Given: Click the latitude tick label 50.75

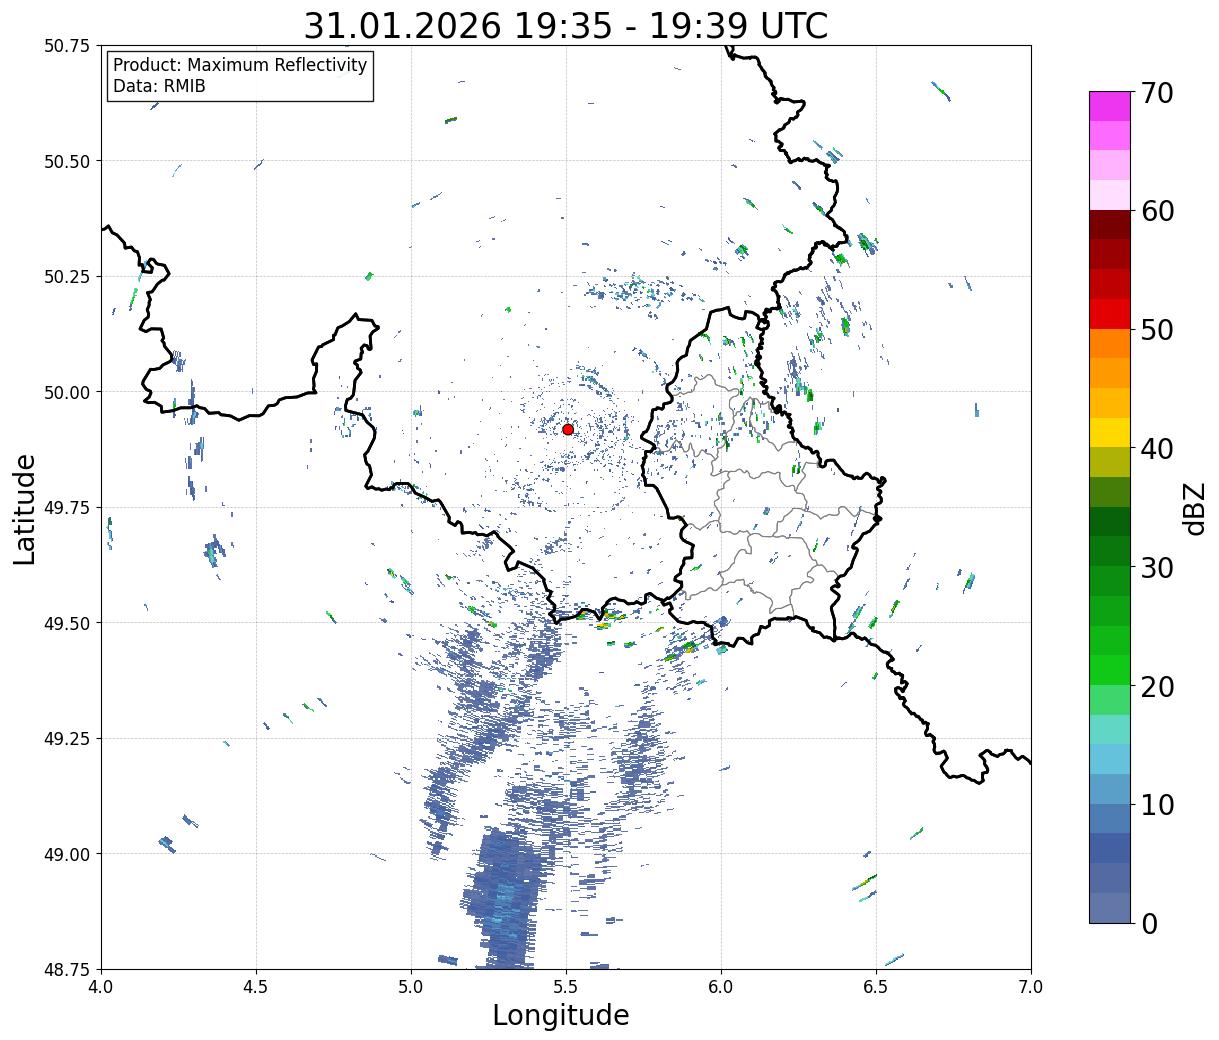Looking at the screenshot, I should point(66,46).
